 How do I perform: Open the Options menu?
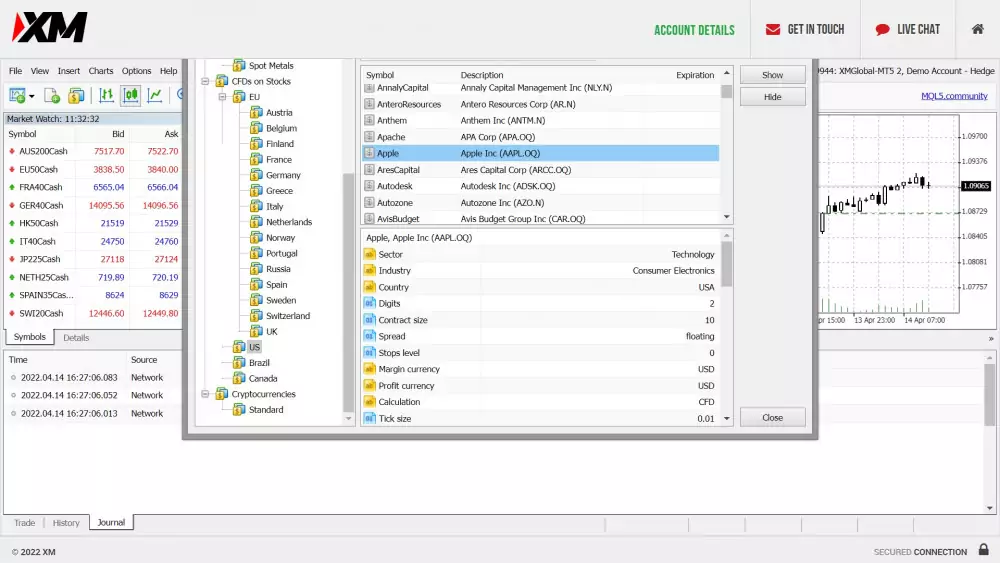click(136, 71)
